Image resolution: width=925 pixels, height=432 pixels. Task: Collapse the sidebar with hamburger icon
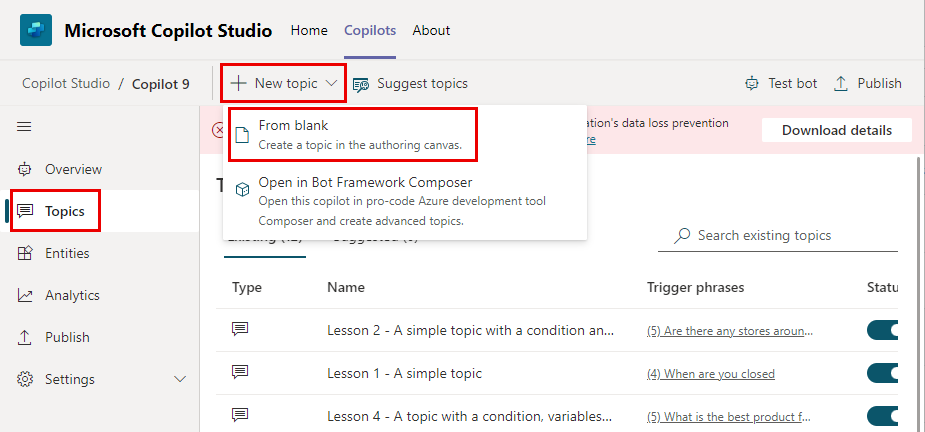[24, 127]
